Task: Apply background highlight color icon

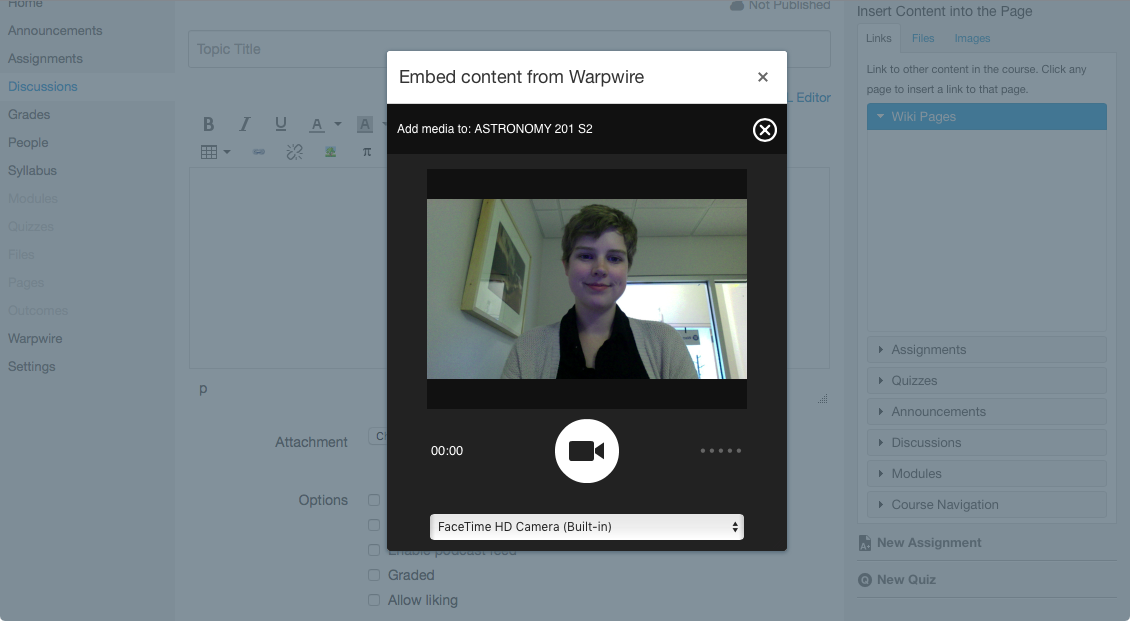Action: [x=365, y=124]
